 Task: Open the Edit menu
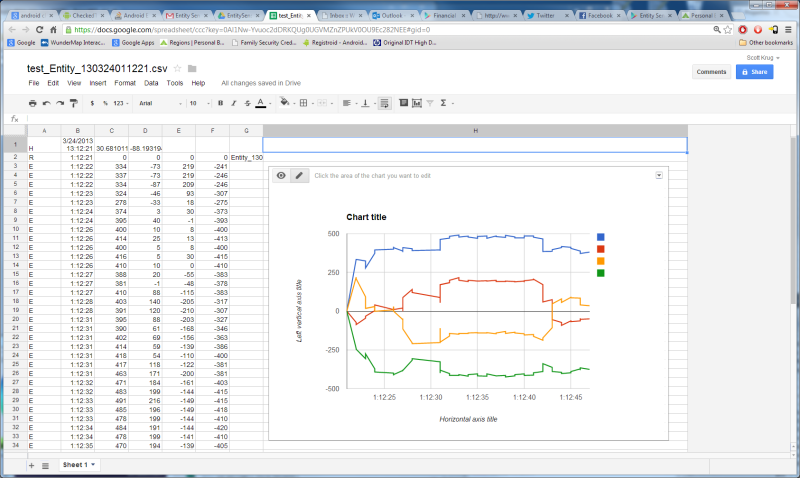pyautogui.click(x=53, y=83)
